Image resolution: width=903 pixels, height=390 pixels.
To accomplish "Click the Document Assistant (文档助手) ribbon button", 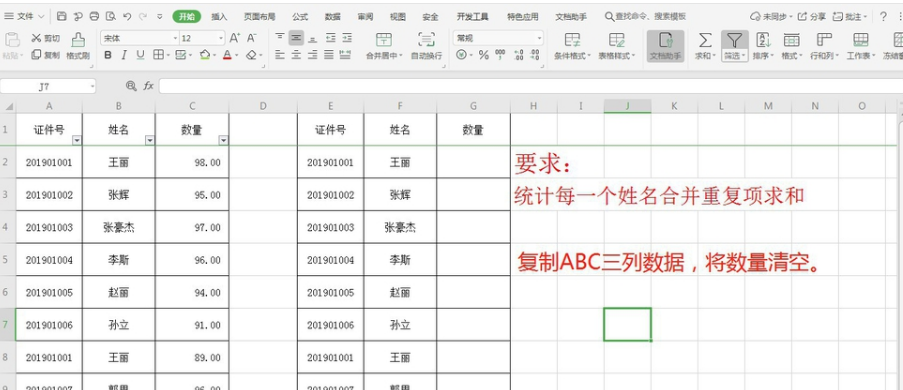I will [x=665, y=46].
